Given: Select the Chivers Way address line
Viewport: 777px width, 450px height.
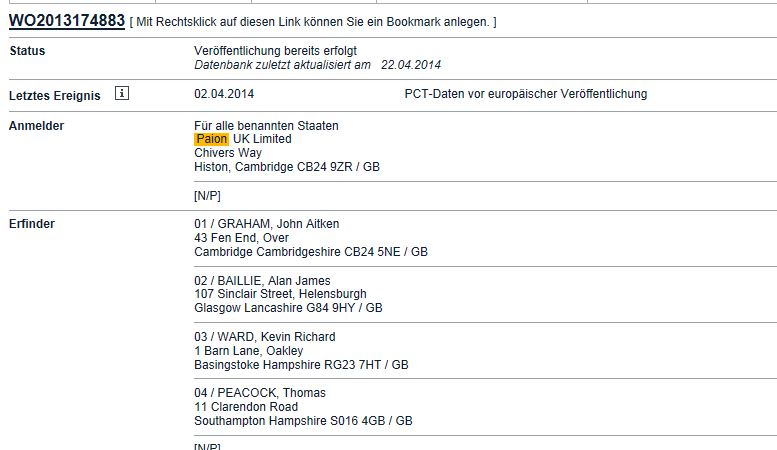Looking at the screenshot, I should (x=228, y=153).
